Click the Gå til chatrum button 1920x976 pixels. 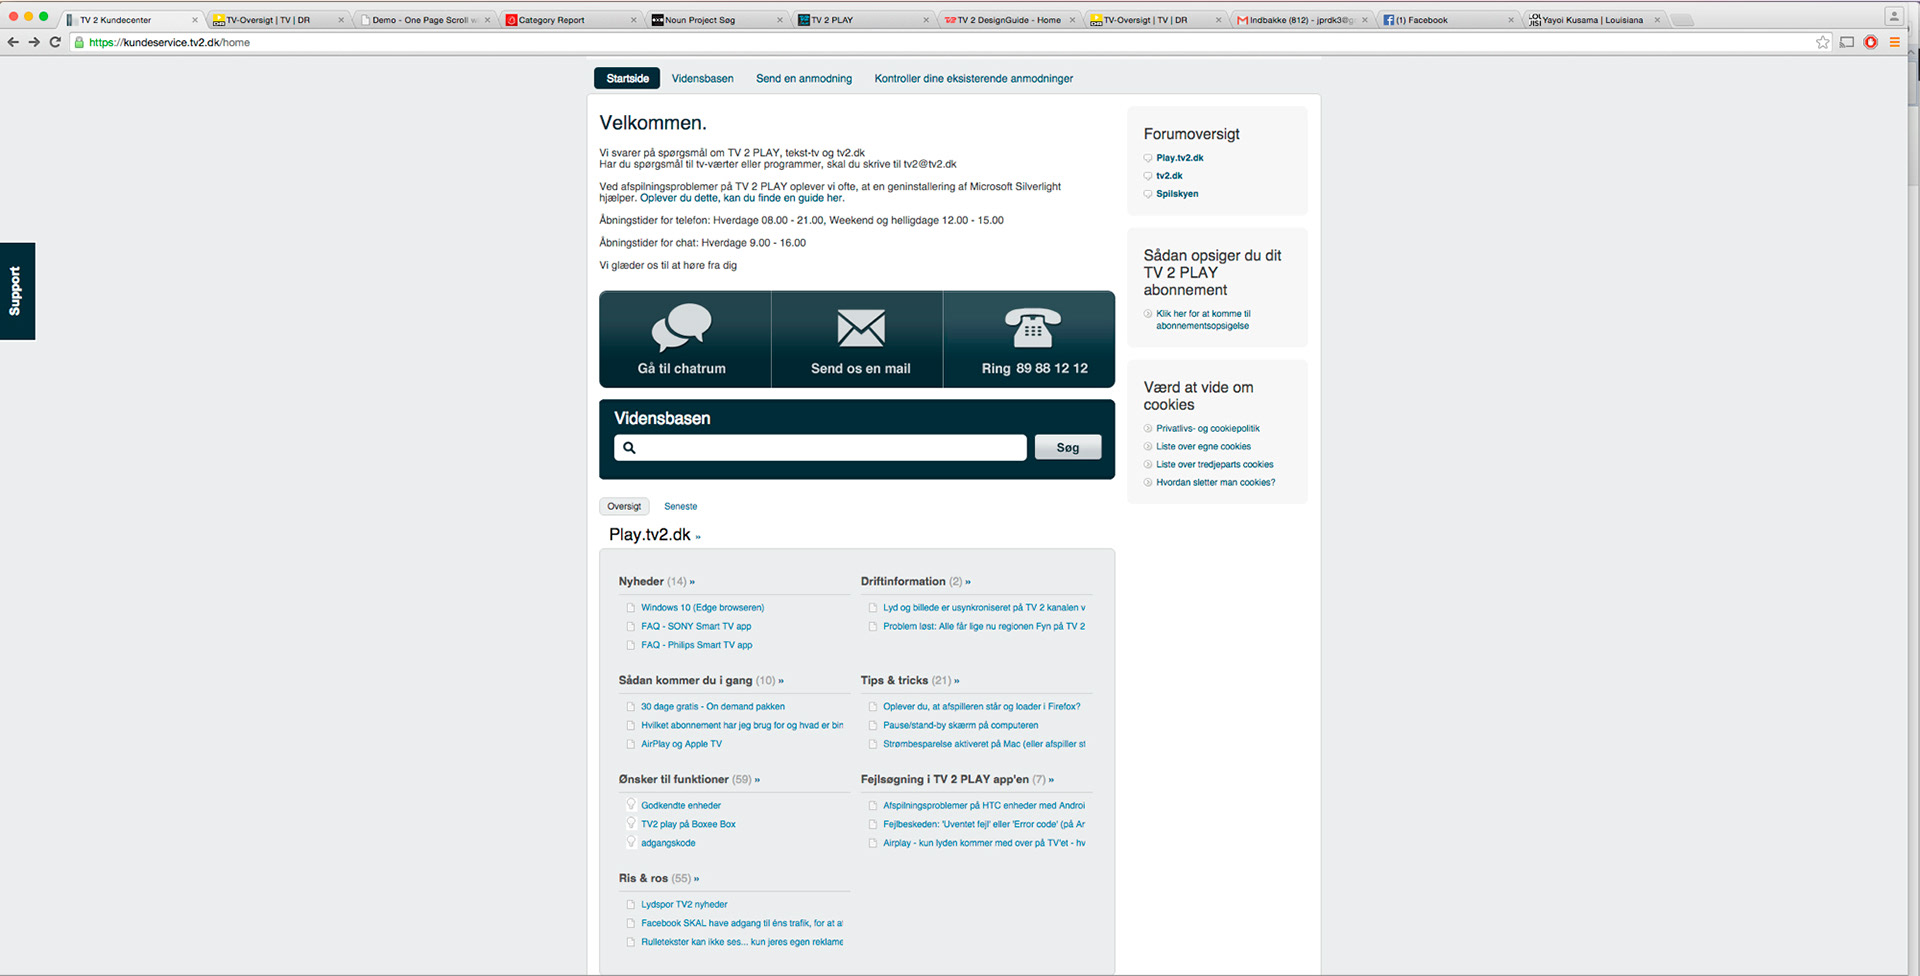pyautogui.click(x=685, y=339)
